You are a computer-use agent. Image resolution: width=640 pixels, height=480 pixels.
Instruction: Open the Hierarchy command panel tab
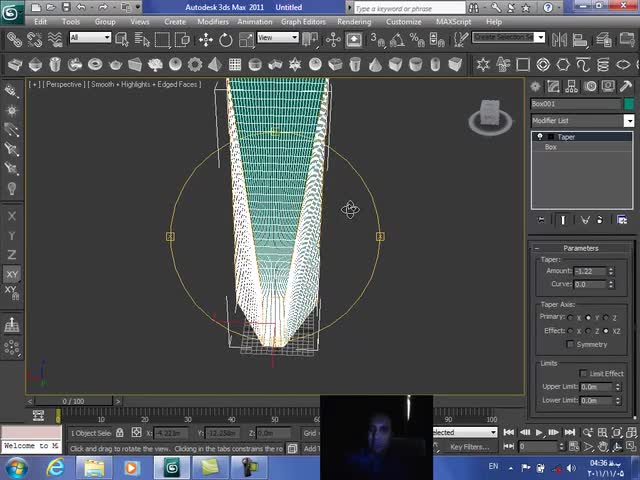coord(570,87)
